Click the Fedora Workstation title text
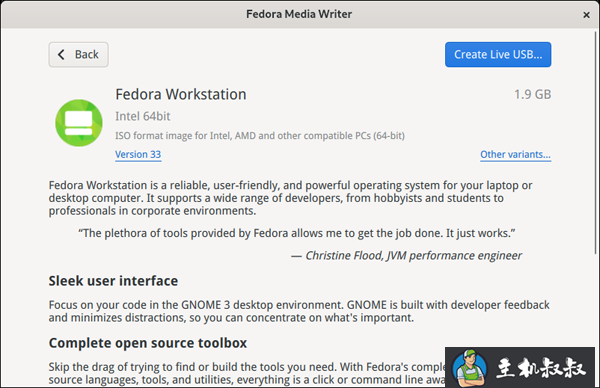The width and height of the screenshot is (600, 388). (x=181, y=94)
